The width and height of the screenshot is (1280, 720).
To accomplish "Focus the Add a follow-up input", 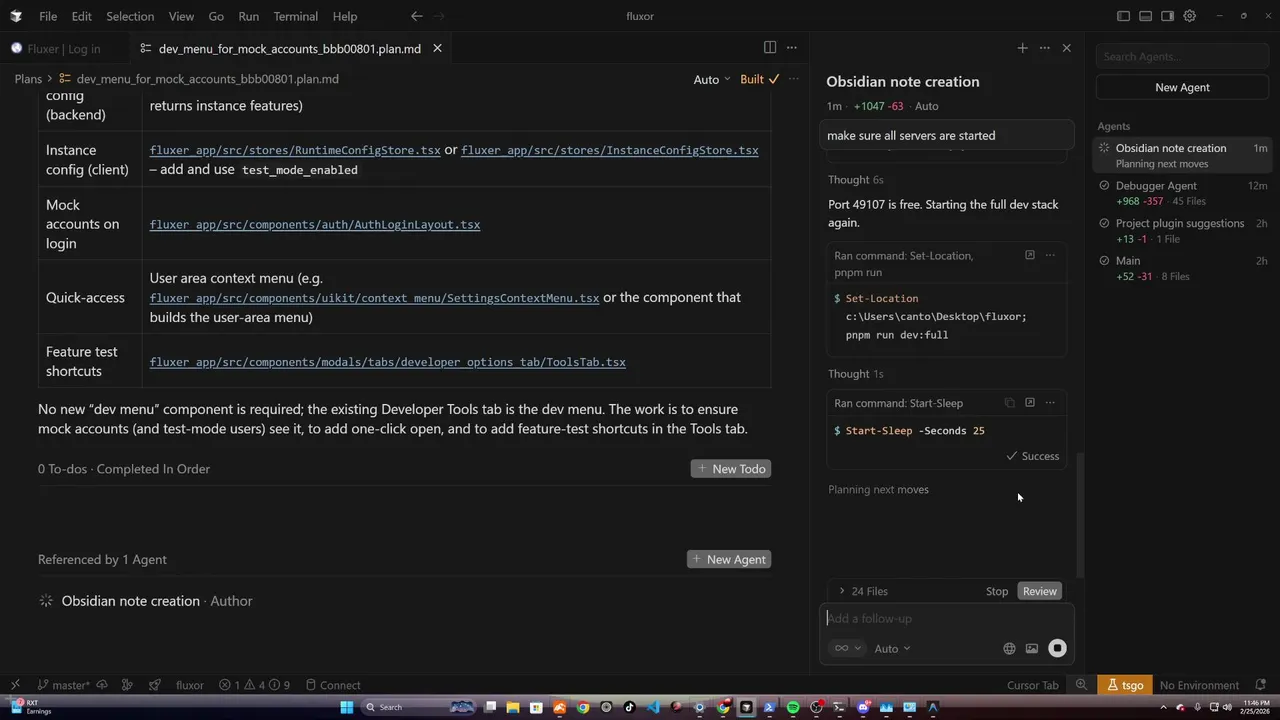I will click(x=946, y=619).
